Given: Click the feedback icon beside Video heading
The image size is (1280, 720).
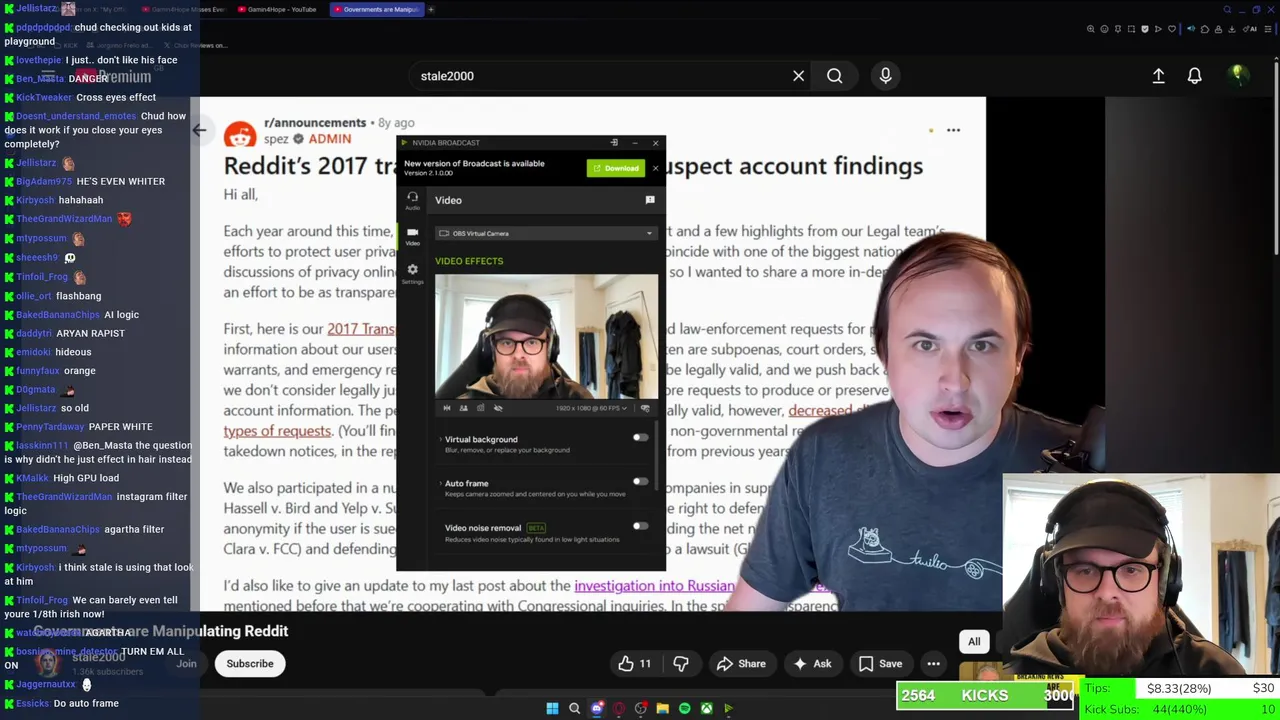Looking at the screenshot, I should click(x=650, y=200).
